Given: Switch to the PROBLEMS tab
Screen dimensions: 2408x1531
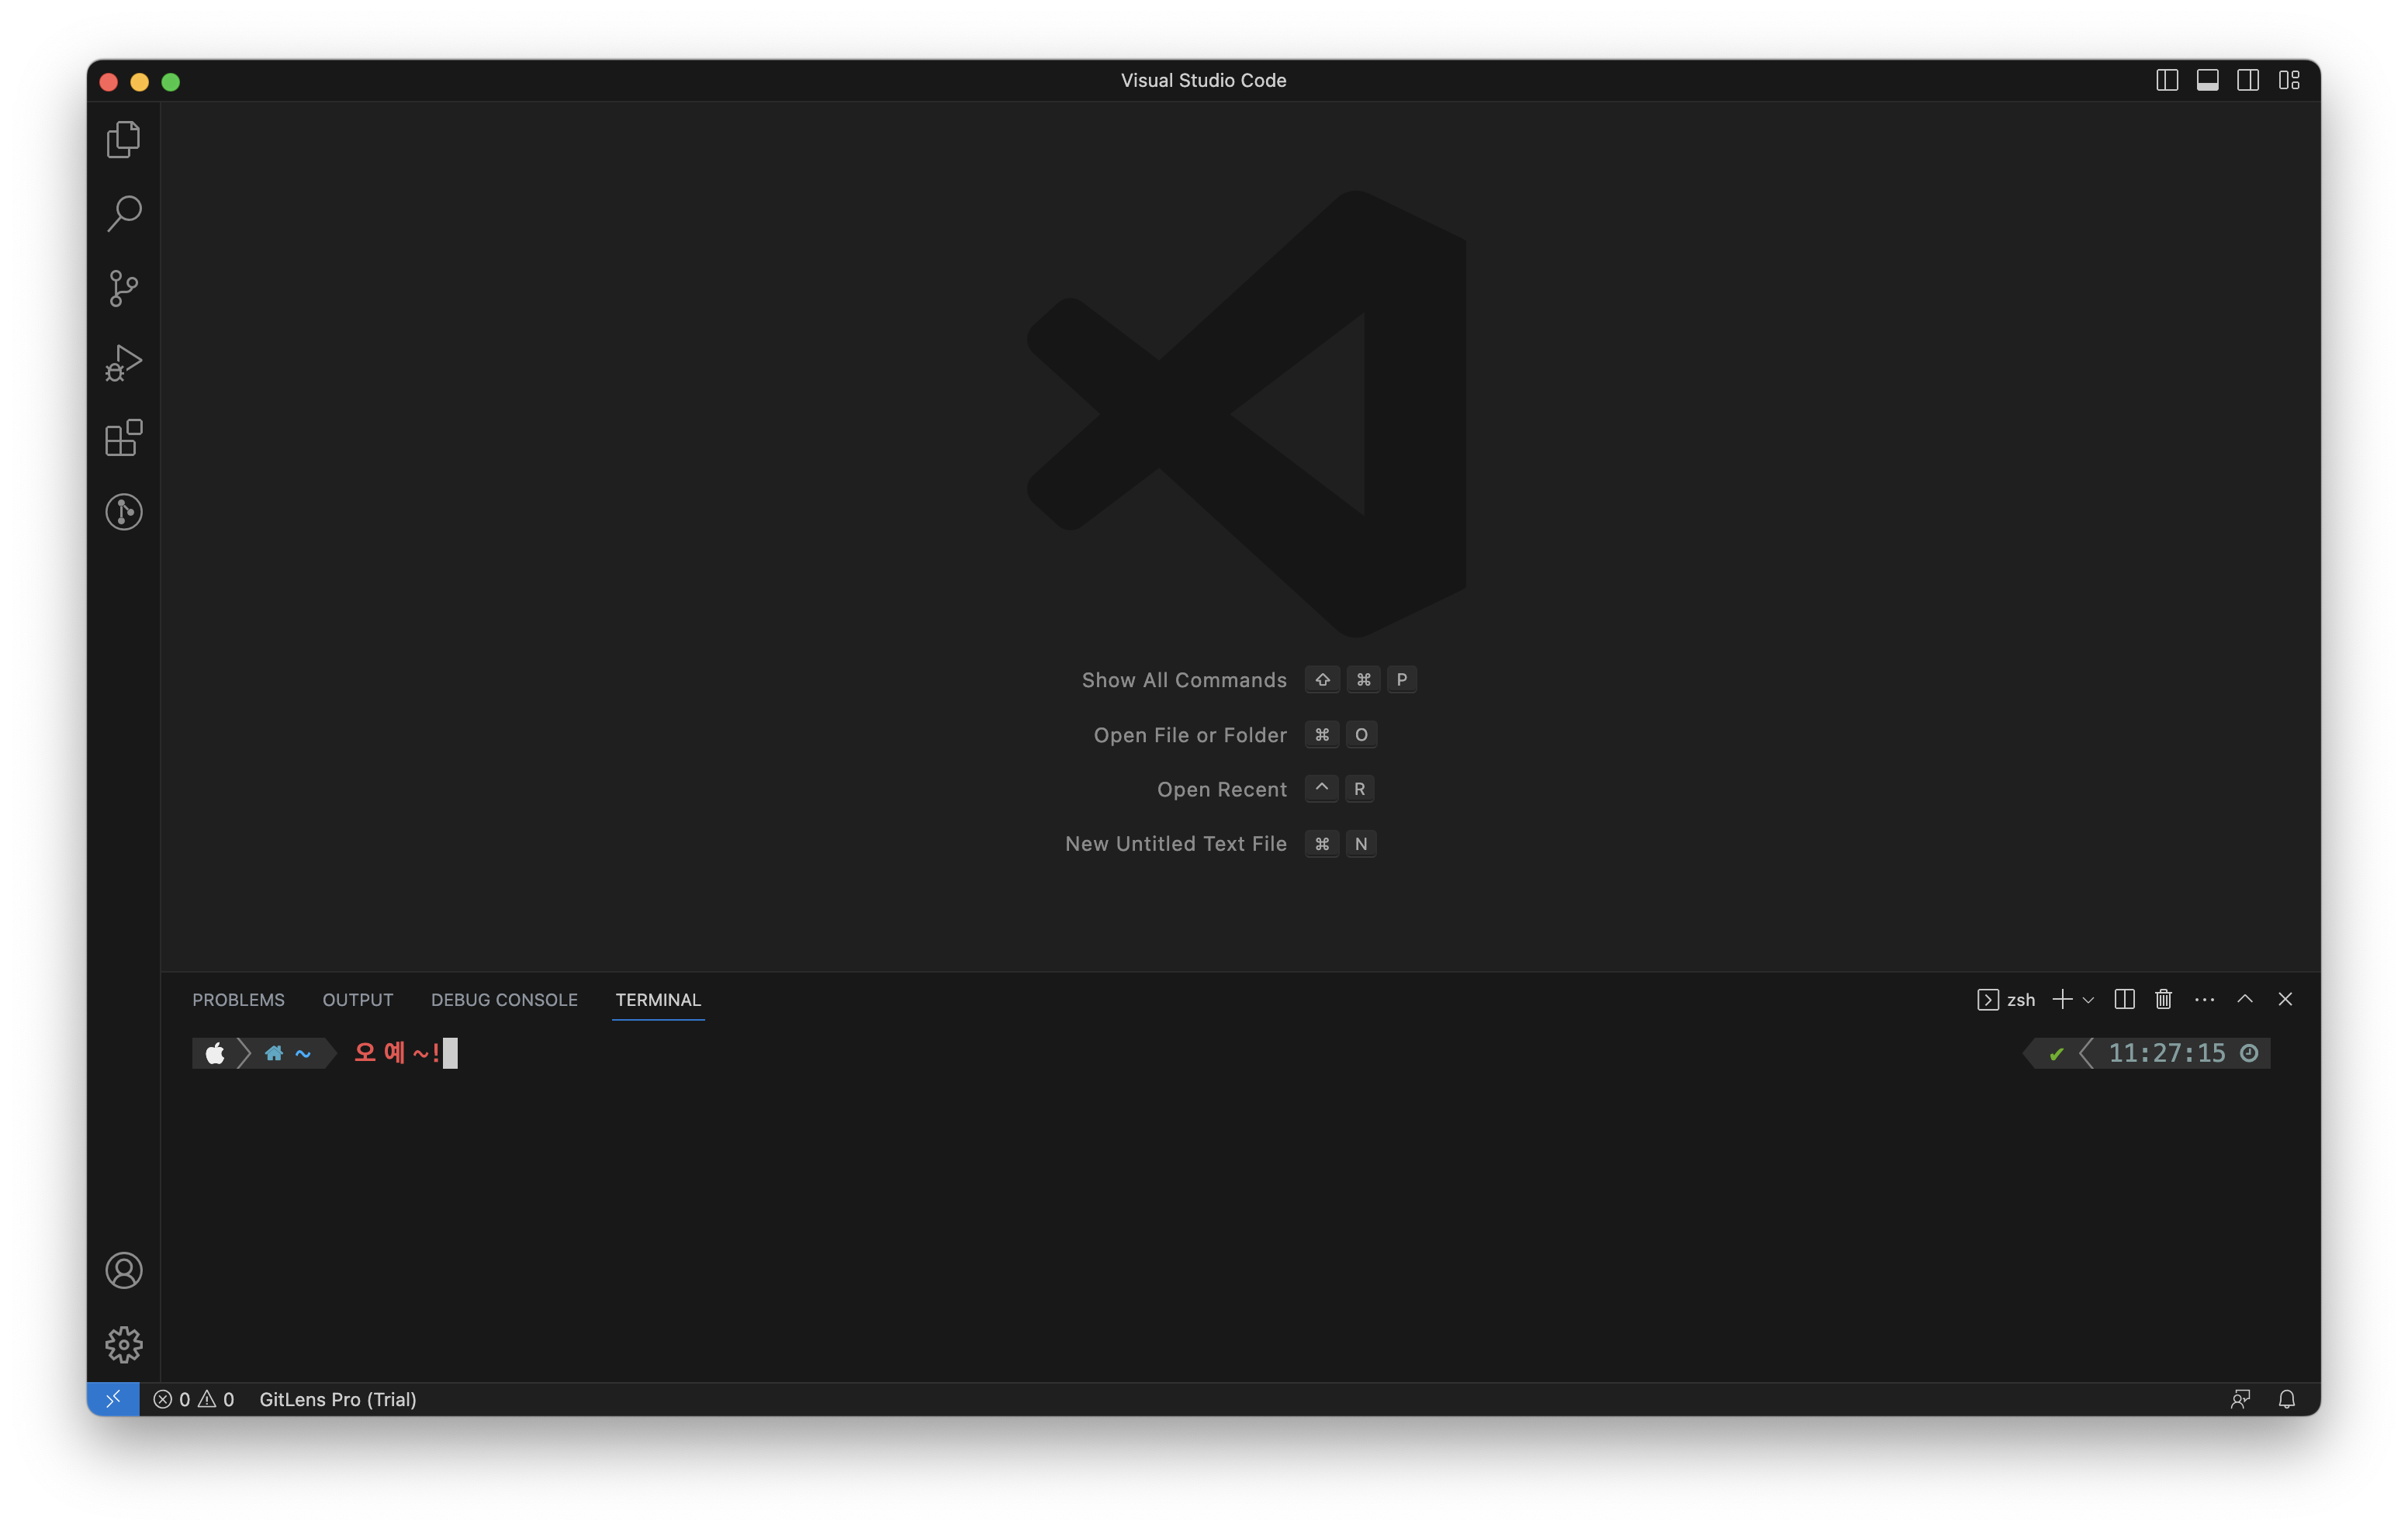Looking at the screenshot, I should [x=238, y=1000].
